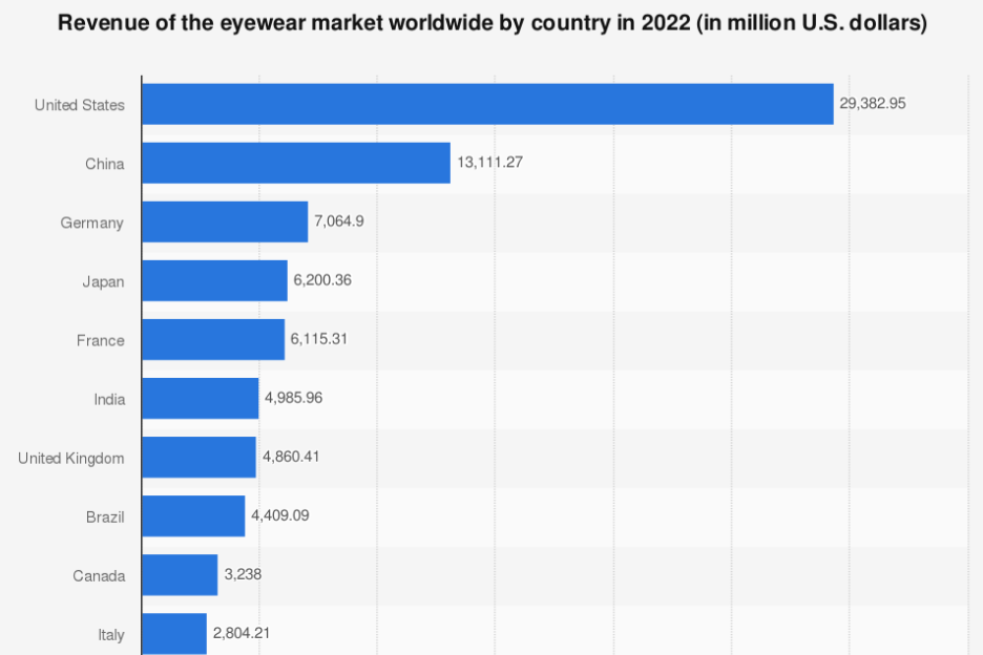Click the France revenue bar
983x655 pixels.
pos(213,340)
